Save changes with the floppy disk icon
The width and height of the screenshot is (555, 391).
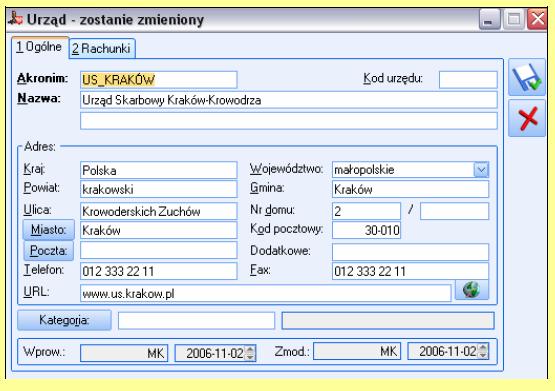[527, 77]
